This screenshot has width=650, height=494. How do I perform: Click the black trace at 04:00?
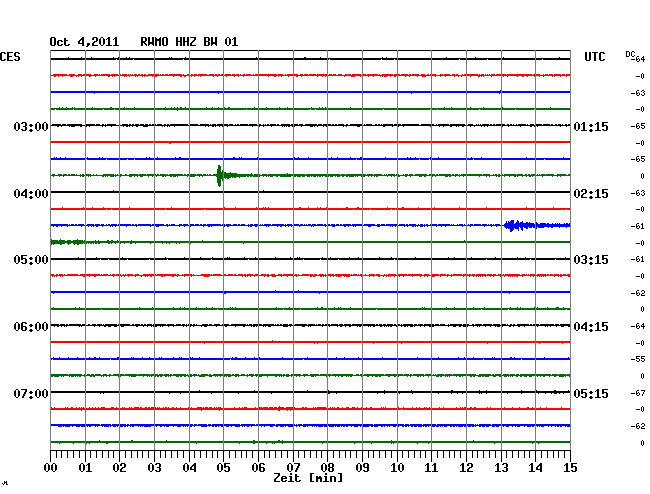click(x=310, y=192)
